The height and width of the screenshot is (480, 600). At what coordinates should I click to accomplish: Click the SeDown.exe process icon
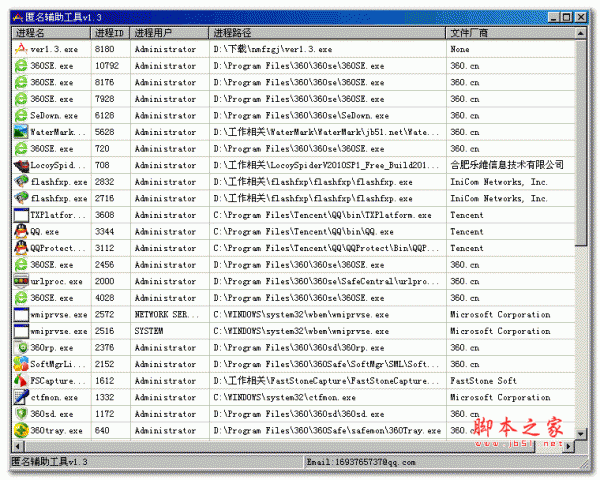coord(21,115)
